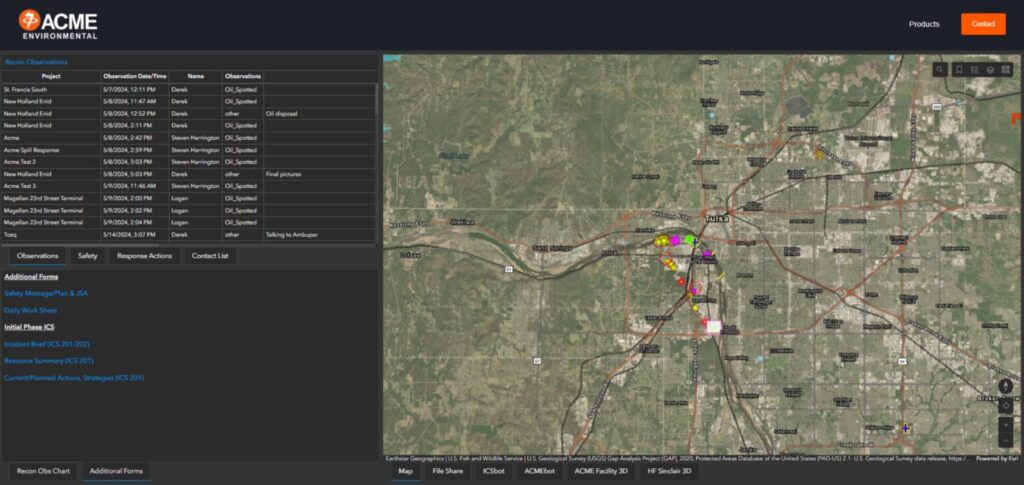This screenshot has width=1024, height=485.
Task: Open Current/Planned Actions, Strategies link
Action: [x=74, y=378]
